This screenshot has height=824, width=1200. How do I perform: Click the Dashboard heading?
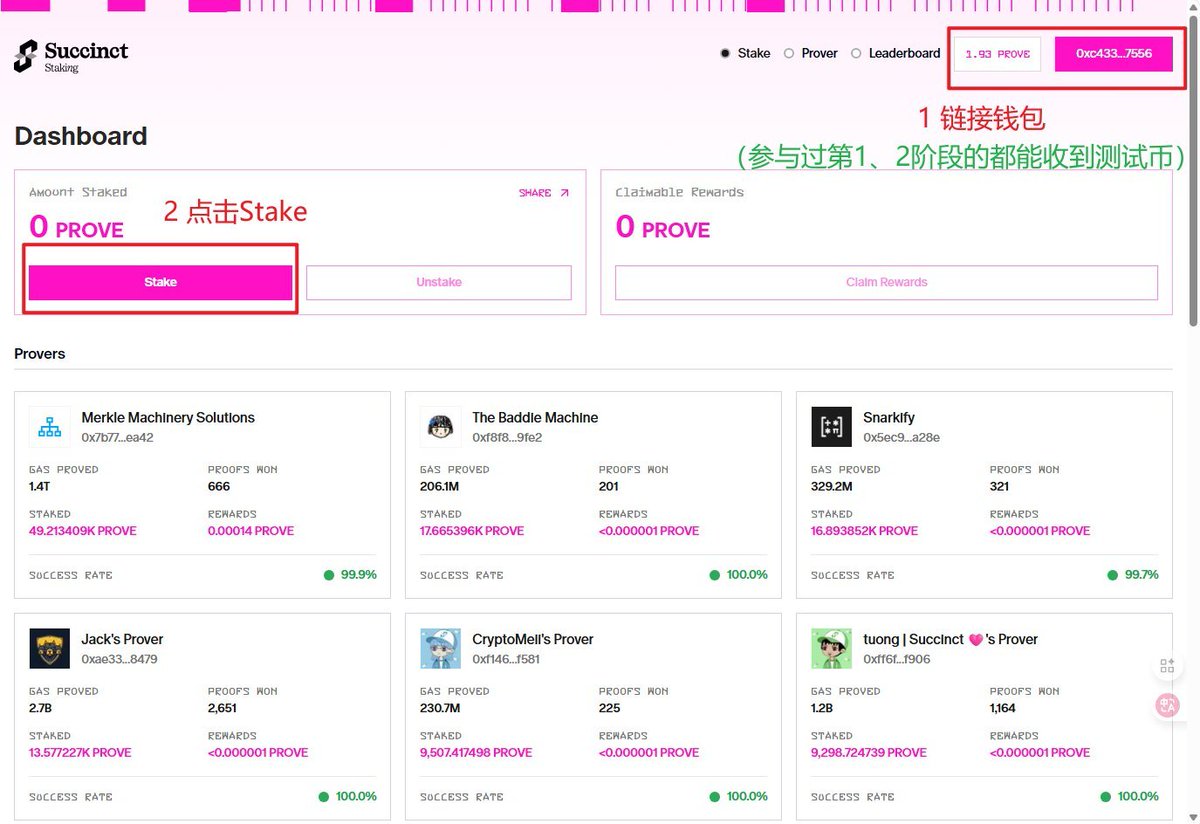[x=81, y=136]
